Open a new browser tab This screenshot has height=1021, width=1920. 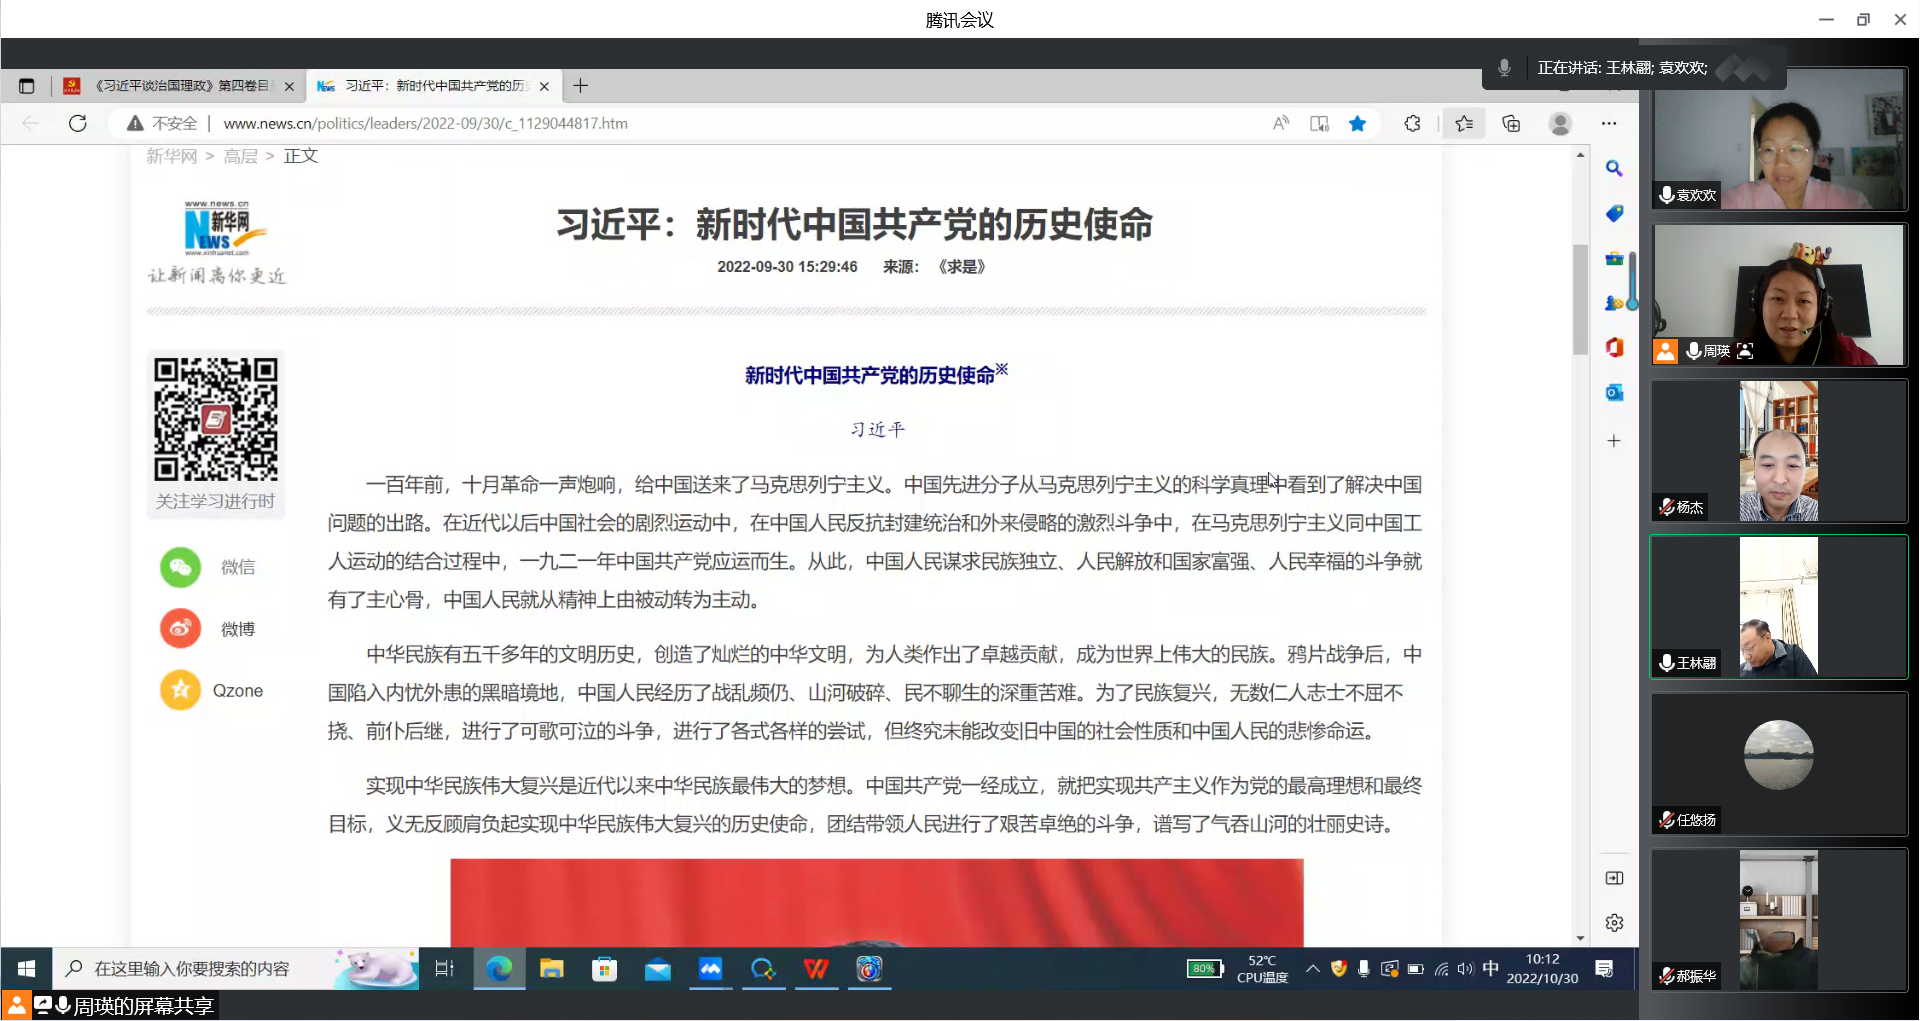(580, 86)
